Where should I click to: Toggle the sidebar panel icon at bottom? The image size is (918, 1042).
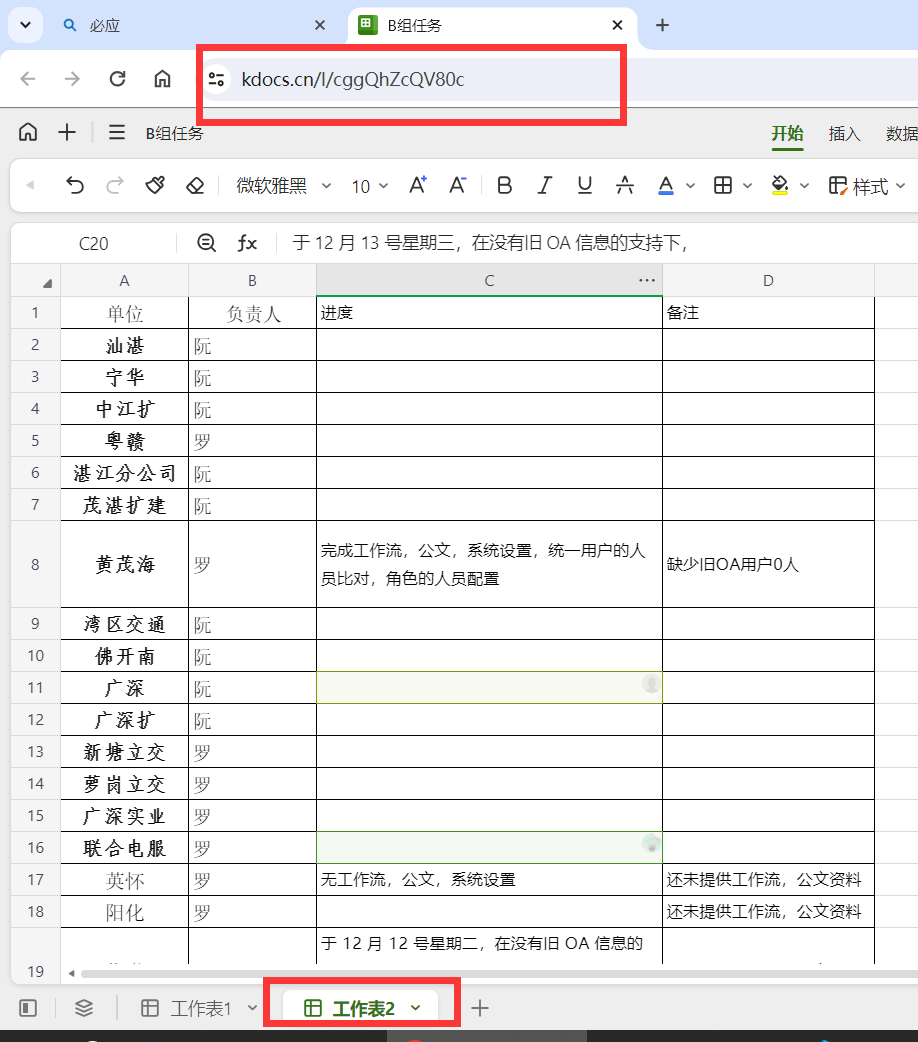click(28, 1008)
